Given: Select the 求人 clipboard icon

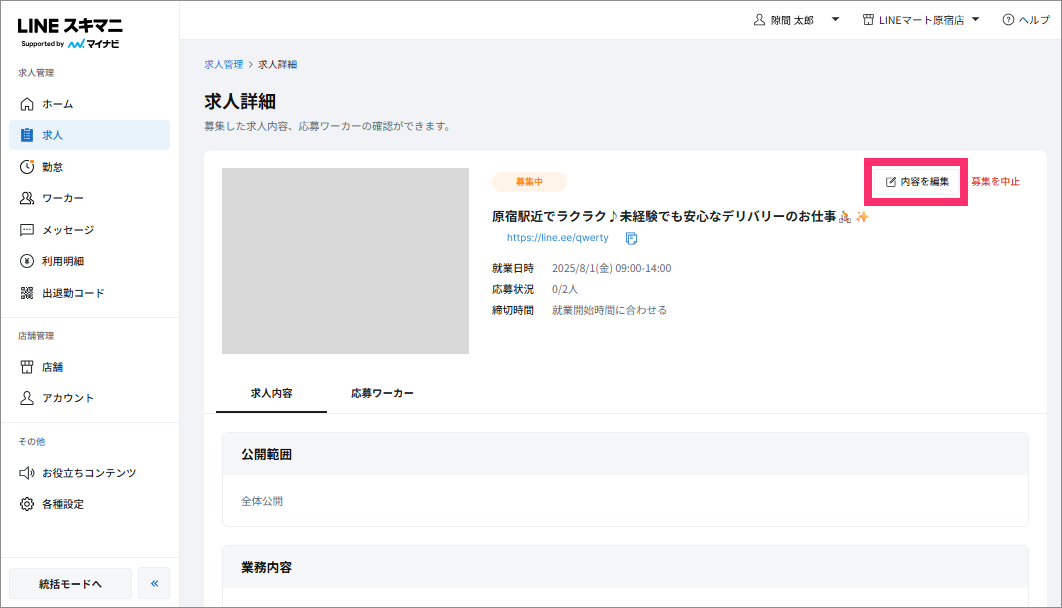Looking at the screenshot, I should [x=26, y=135].
